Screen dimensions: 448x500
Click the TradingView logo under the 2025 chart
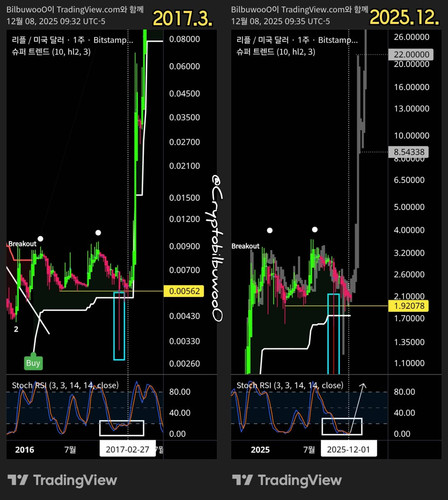point(287,480)
